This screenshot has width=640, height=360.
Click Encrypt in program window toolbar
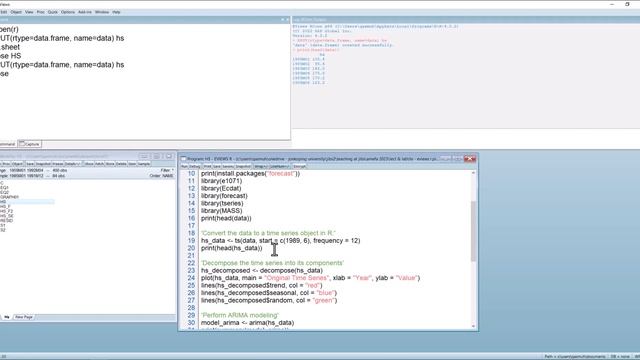click(299, 167)
